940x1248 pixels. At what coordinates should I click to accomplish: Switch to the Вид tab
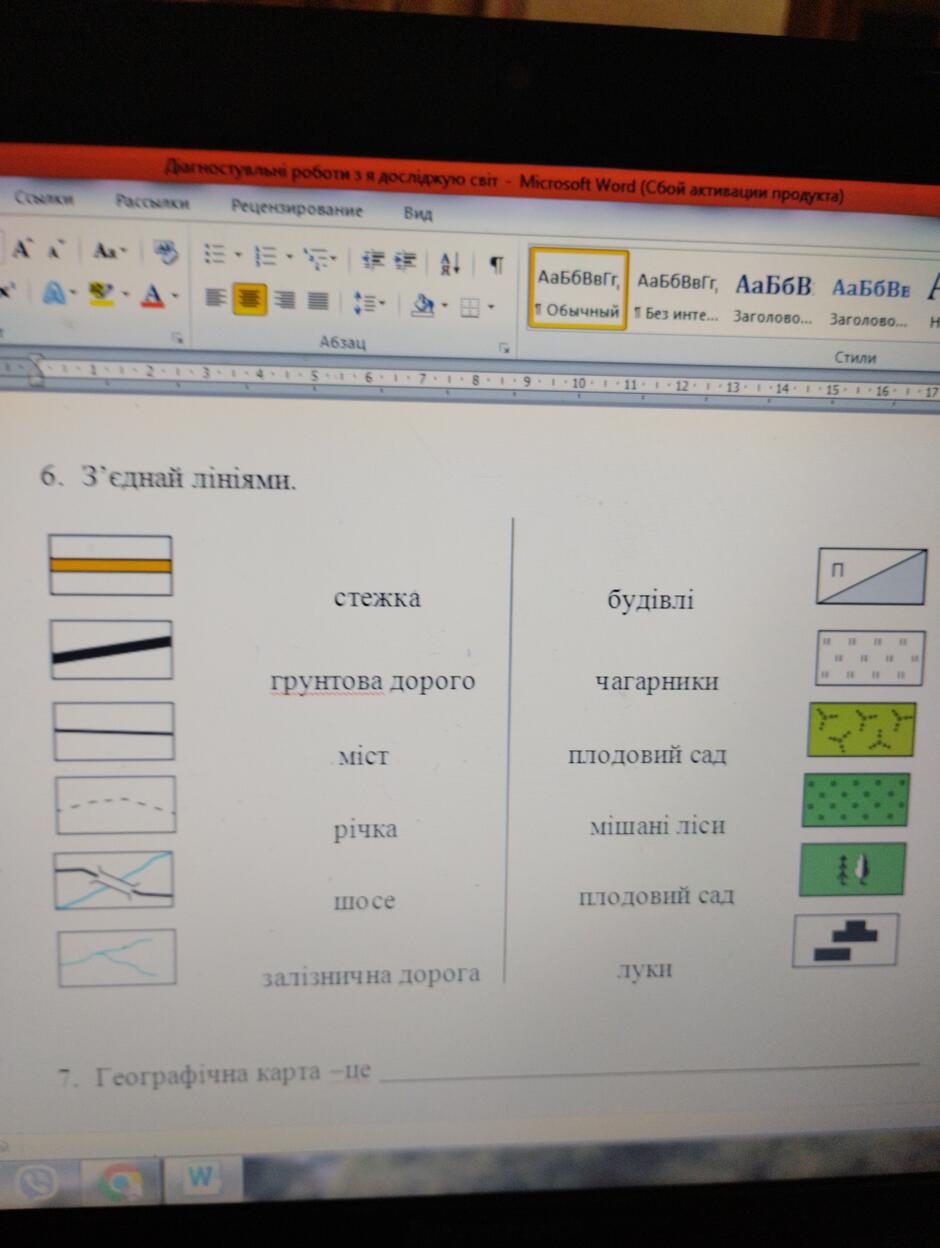pos(418,213)
